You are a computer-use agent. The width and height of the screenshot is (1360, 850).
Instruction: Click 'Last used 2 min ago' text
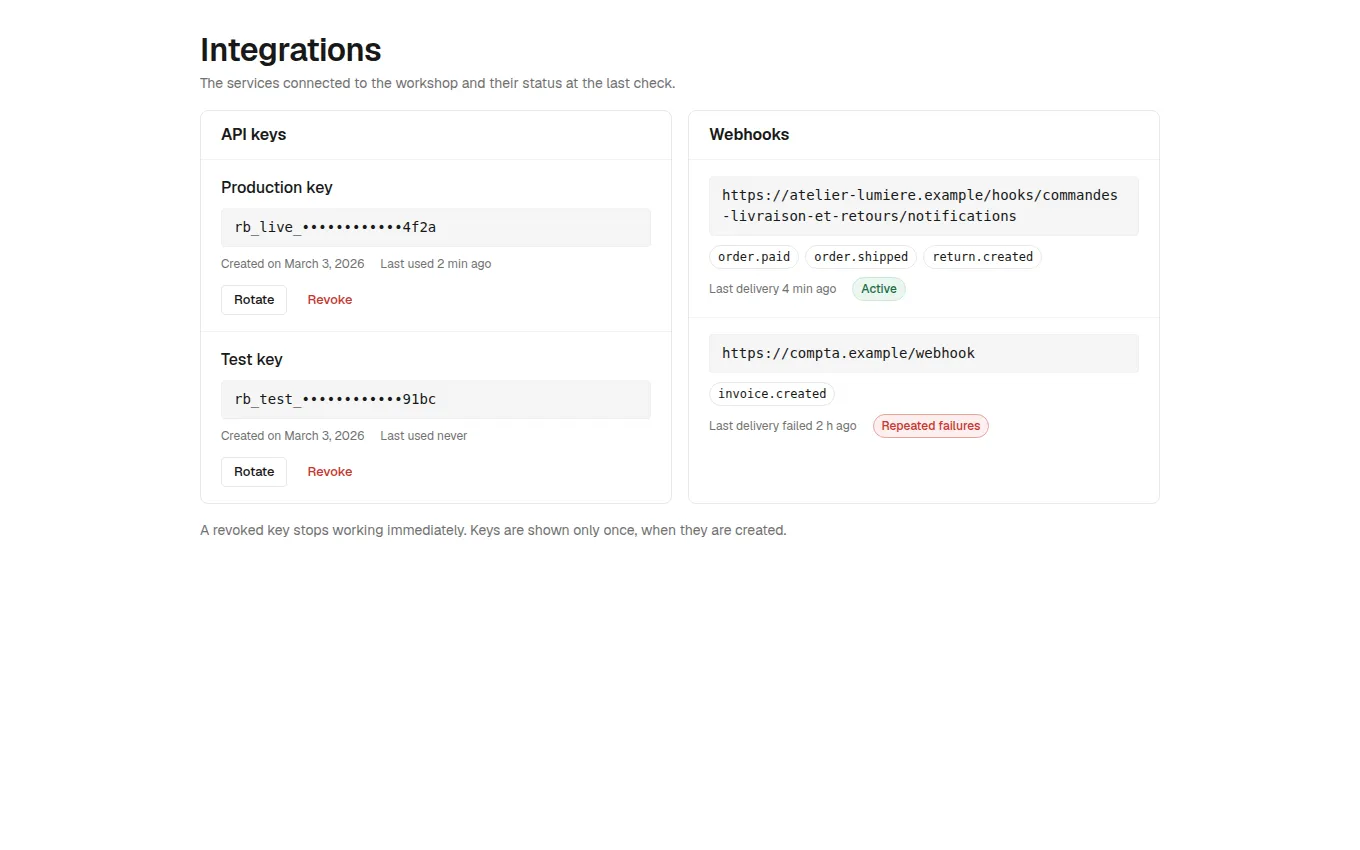[x=436, y=264]
